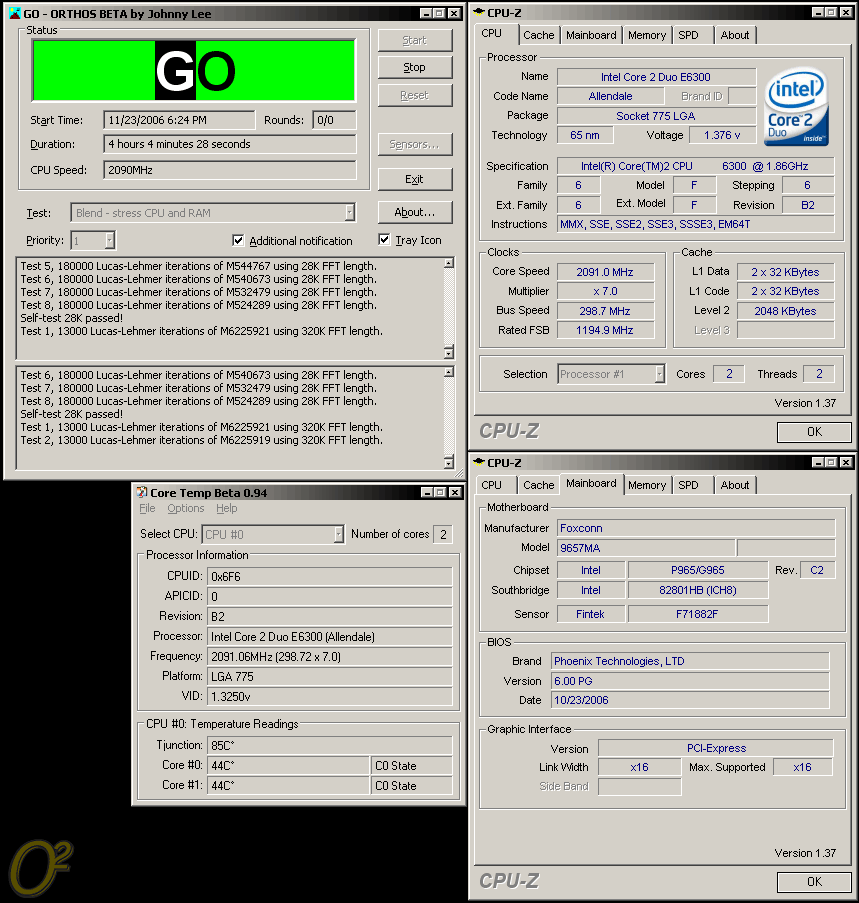Click the Number of cores field in Core Temp
The width and height of the screenshot is (859, 903).
pos(443,534)
